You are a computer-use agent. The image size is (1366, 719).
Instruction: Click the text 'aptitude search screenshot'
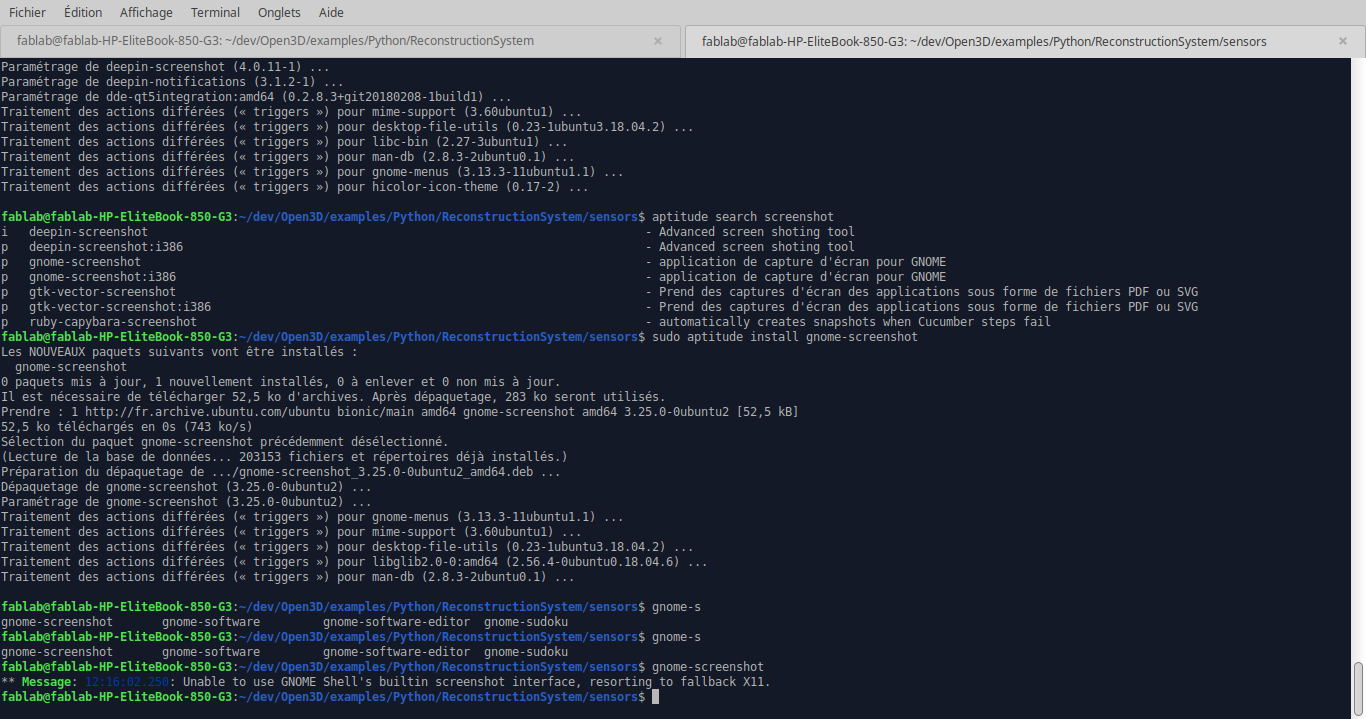[x=742, y=217]
